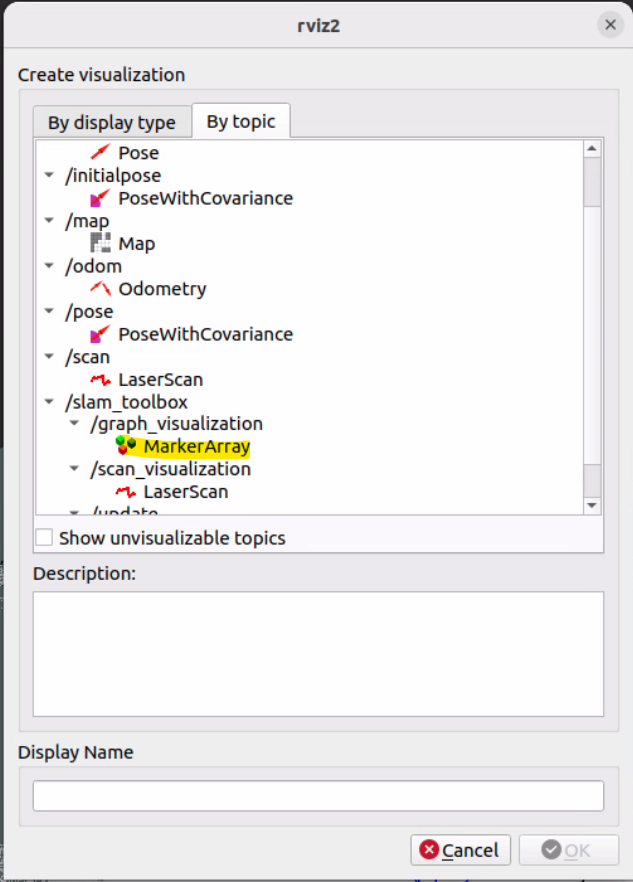
Task: Close the rviz2 dialog window
Action: tap(609, 25)
